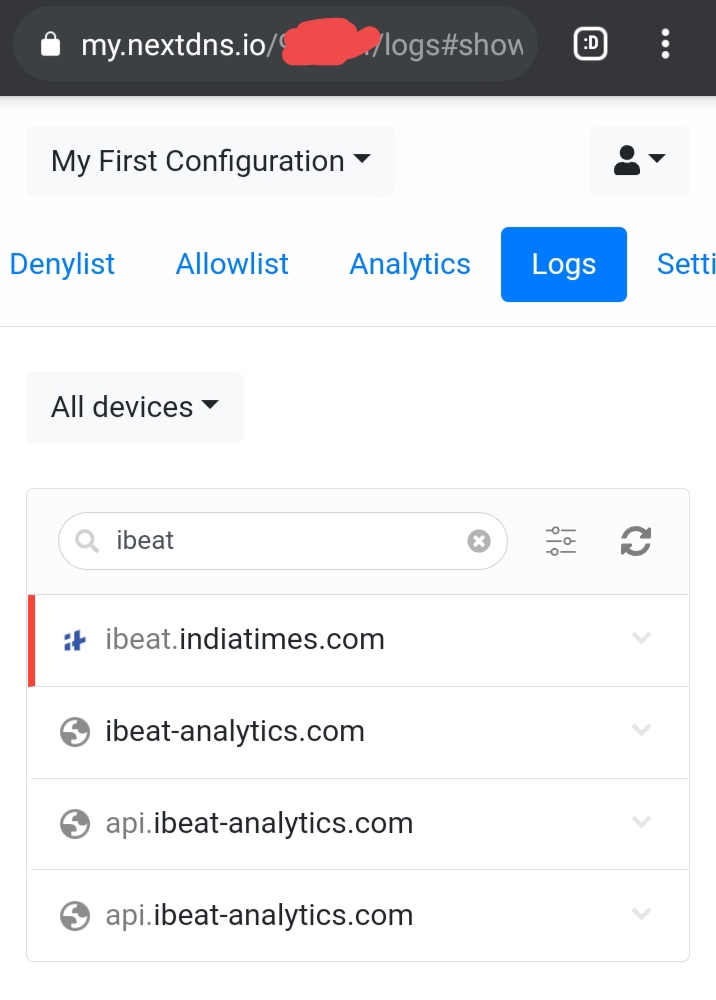Open the Denylist tab
This screenshot has width=716, height=1000.
pyautogui.click(x=62, y=264)
